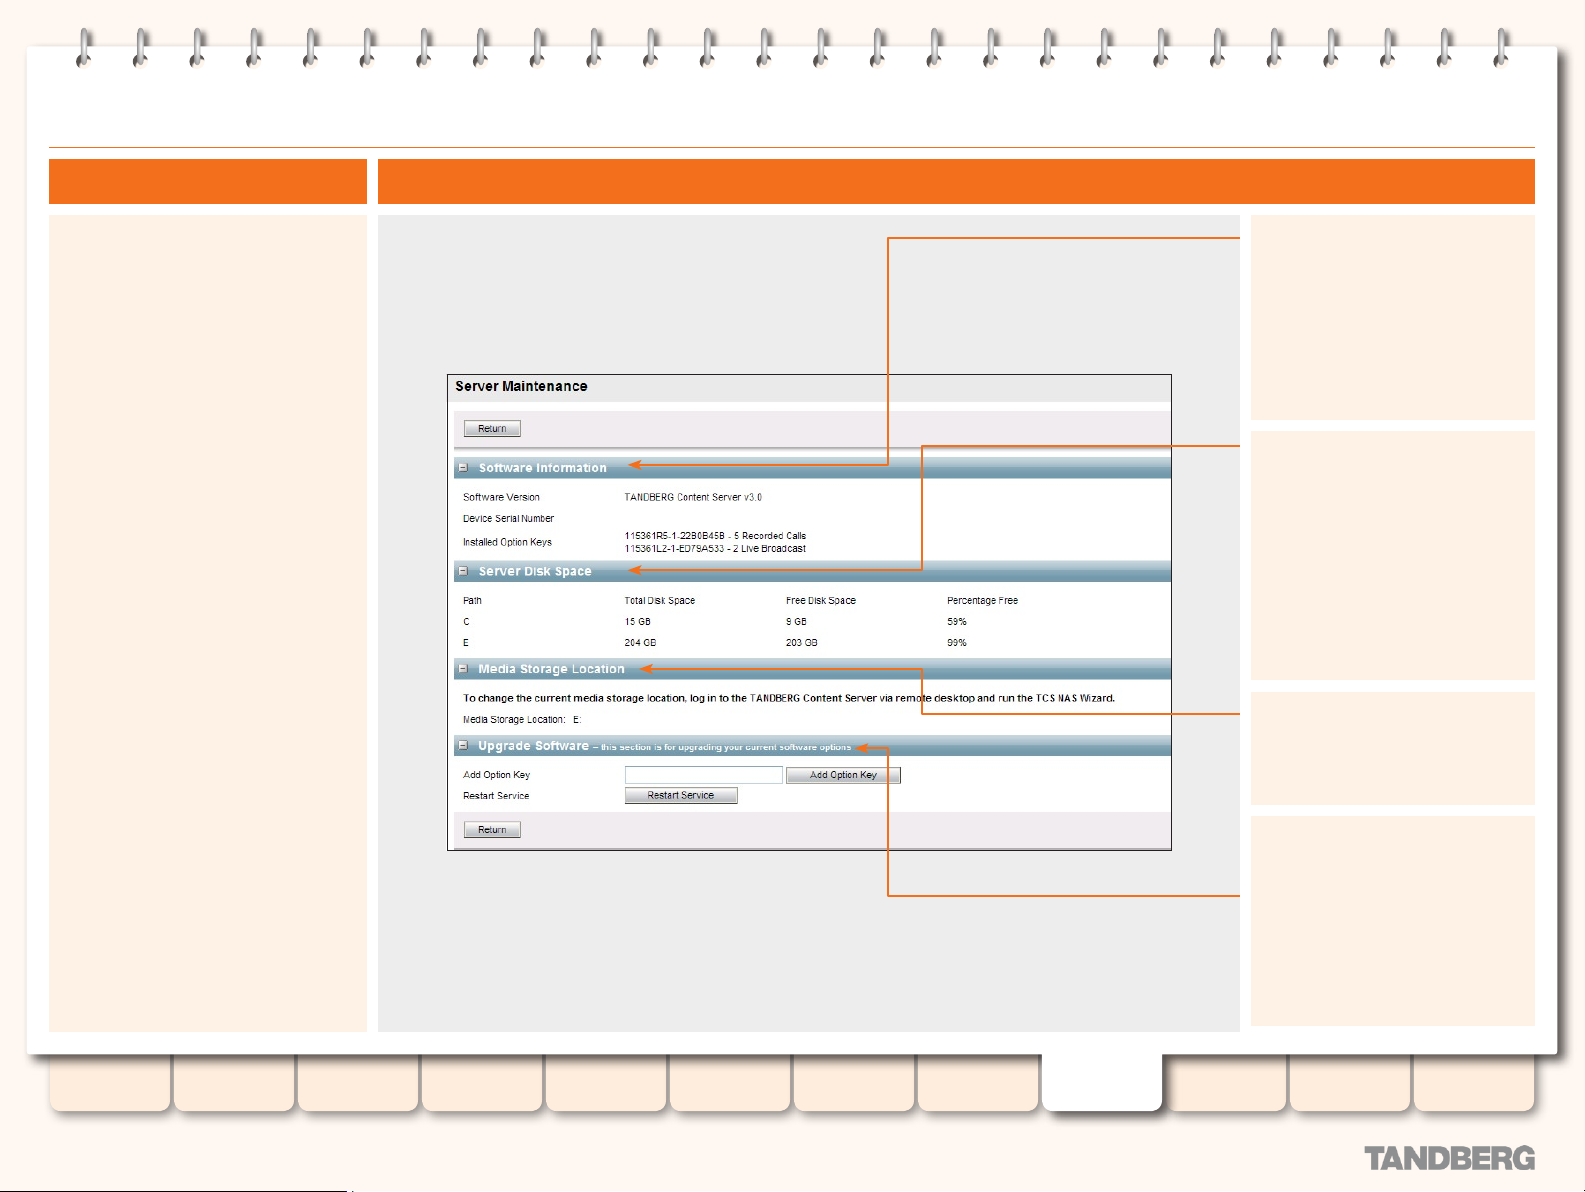Select the Restart Service row label
The width and height of the screenshot is (1585, 1192).
tap(496, 796)
